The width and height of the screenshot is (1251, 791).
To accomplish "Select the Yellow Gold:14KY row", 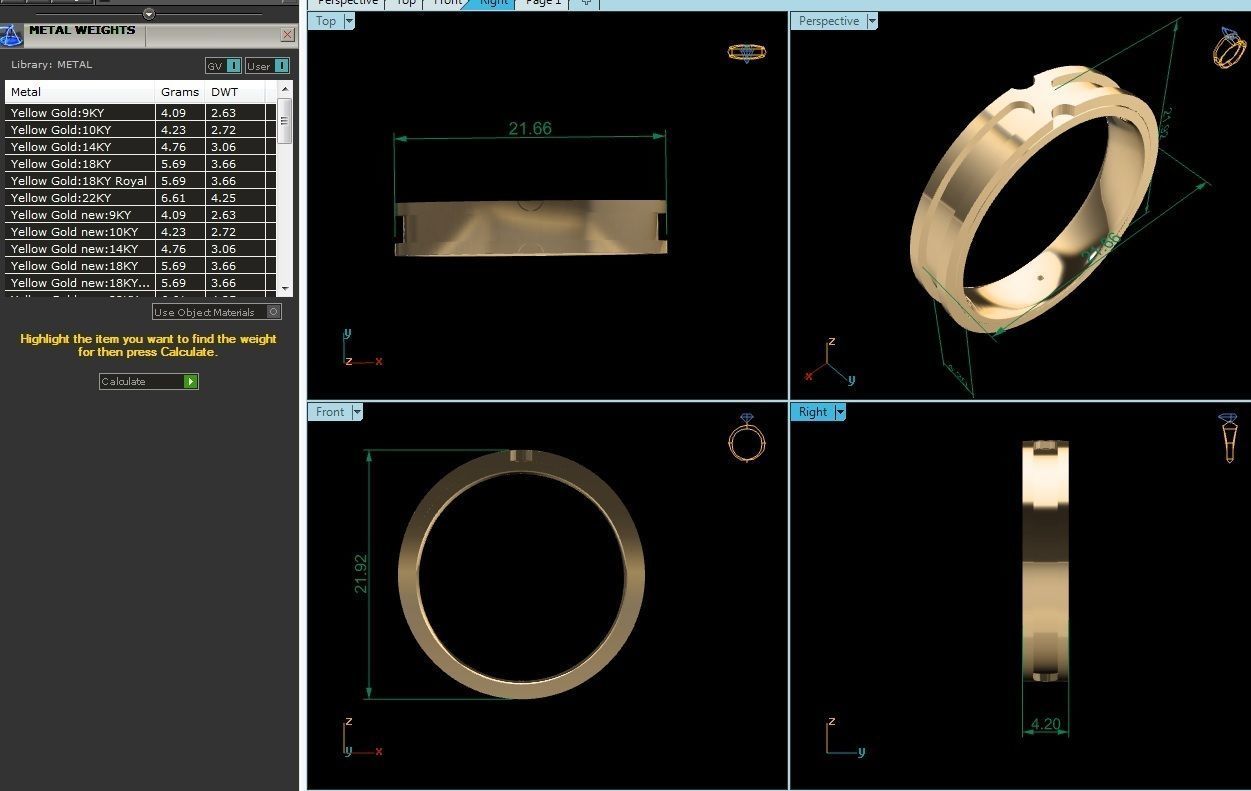I will point(140,147).
